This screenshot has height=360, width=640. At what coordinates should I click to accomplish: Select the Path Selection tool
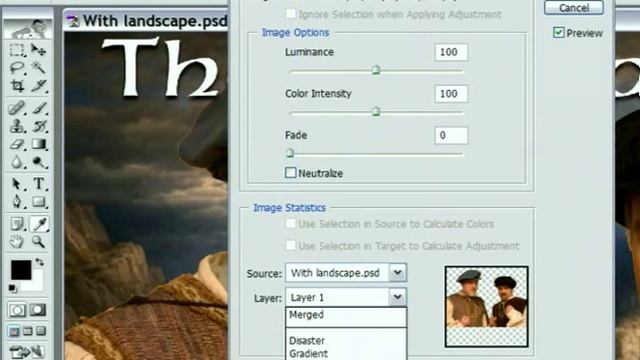pos(17,184)
